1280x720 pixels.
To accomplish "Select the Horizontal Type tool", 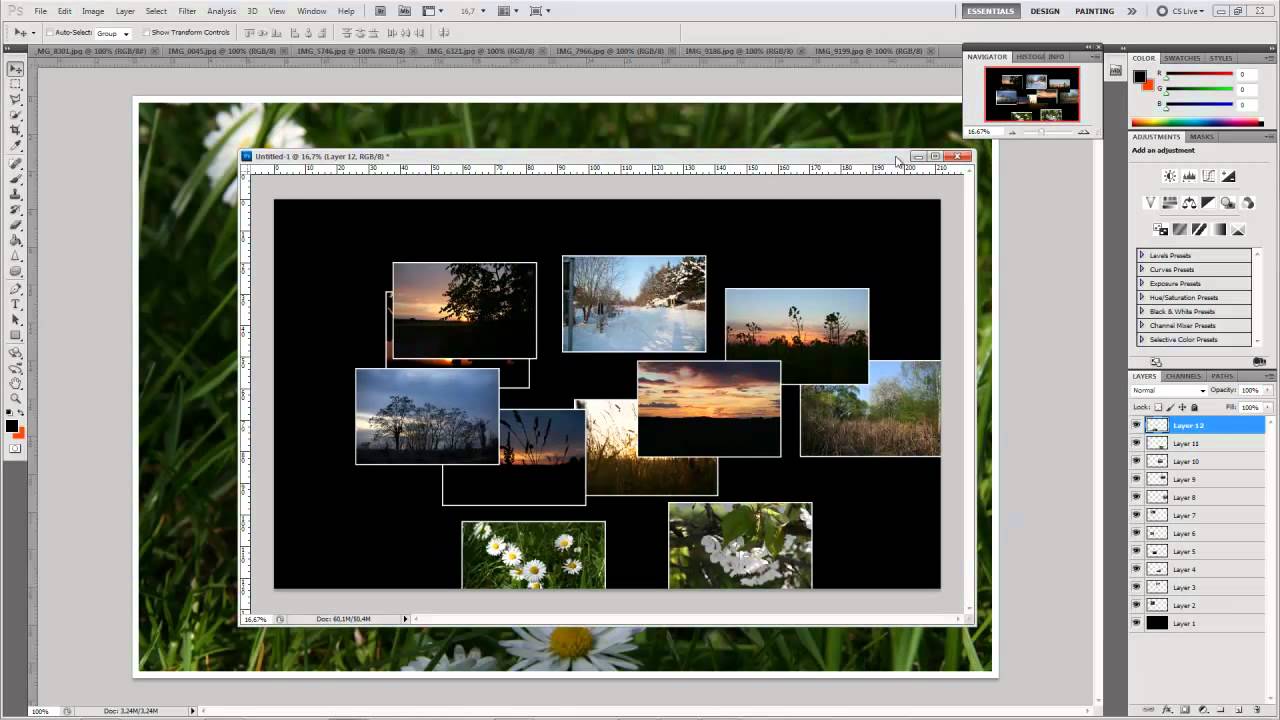I will 16,304.
